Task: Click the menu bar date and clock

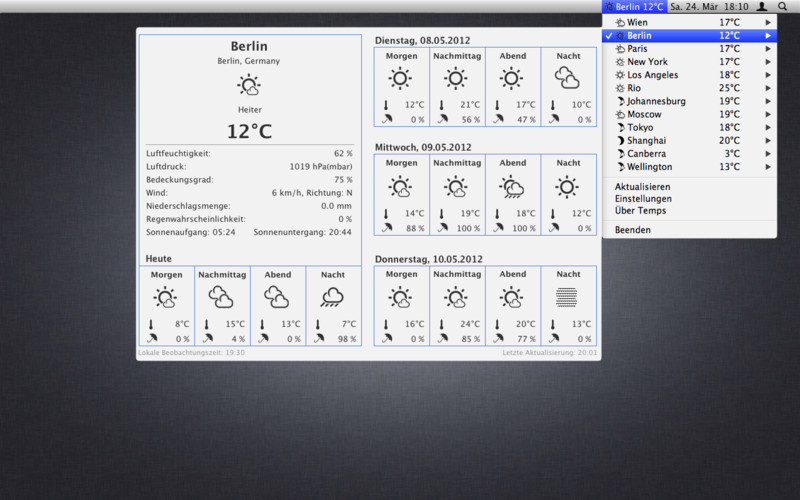Action: [x=708, y=7]
